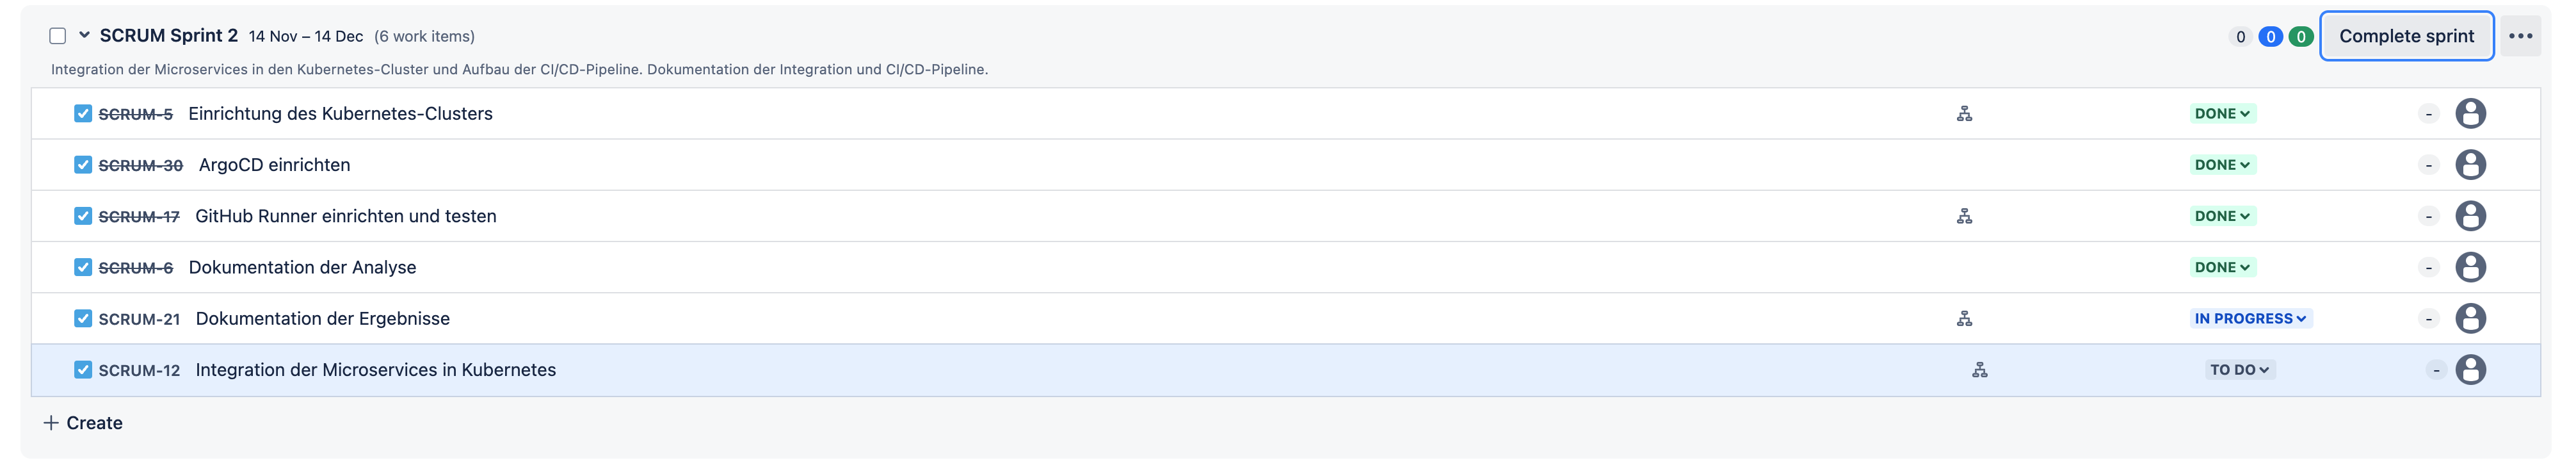Click Create to add a work item
Screen dimensions: 2576x474
click(x=84, y=423)
